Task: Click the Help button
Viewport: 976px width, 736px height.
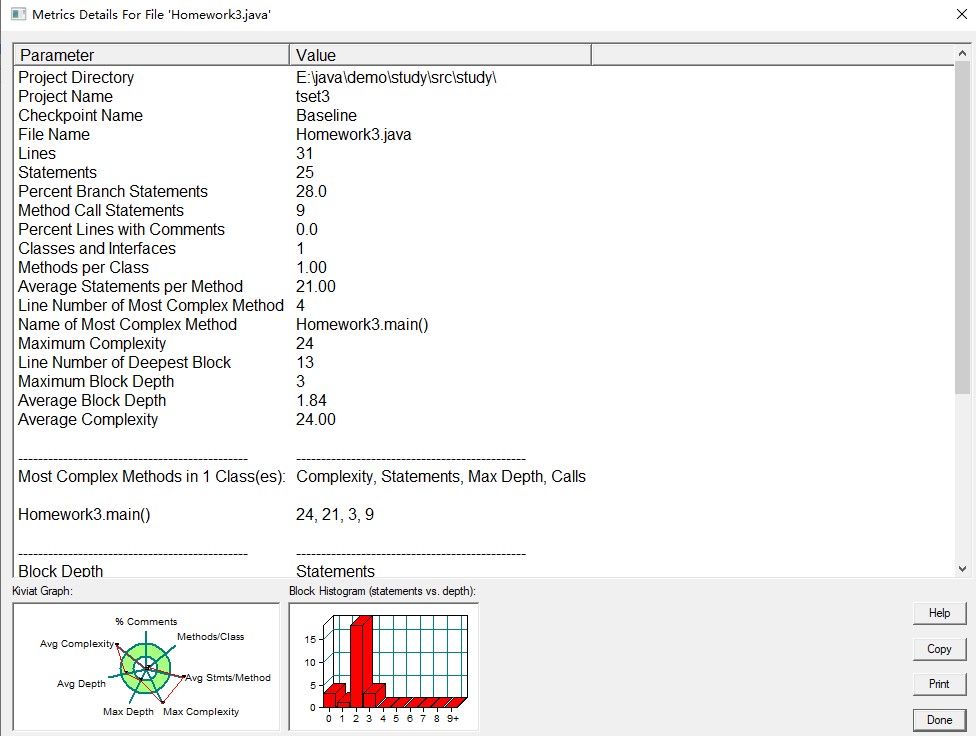Action: [939, 613]
